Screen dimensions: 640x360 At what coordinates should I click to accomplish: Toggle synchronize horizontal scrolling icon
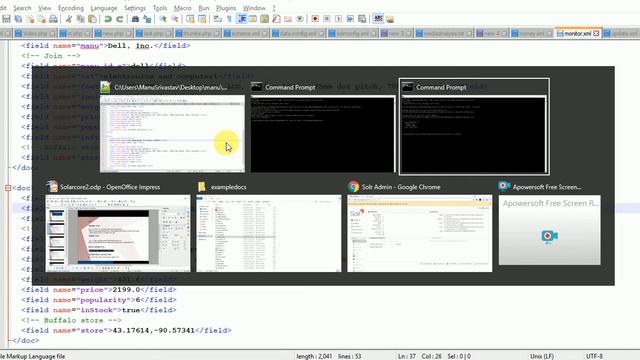[202, 19]
